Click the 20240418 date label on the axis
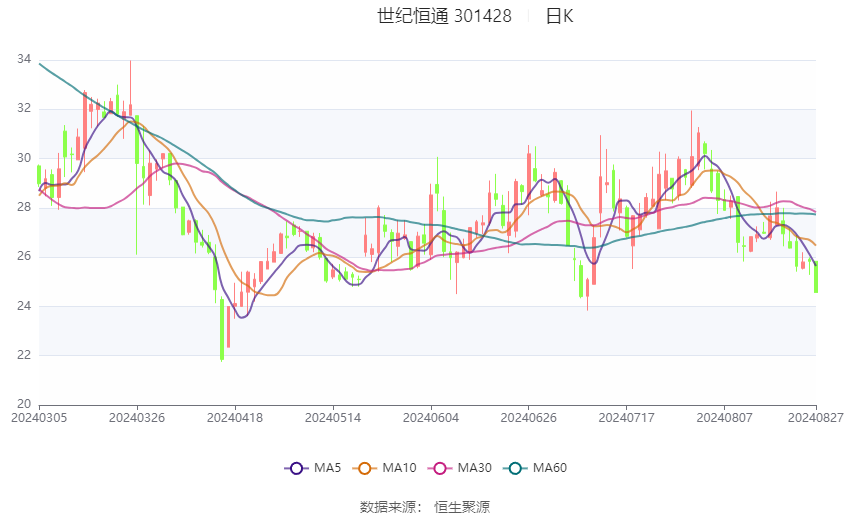 pos(235,418)
